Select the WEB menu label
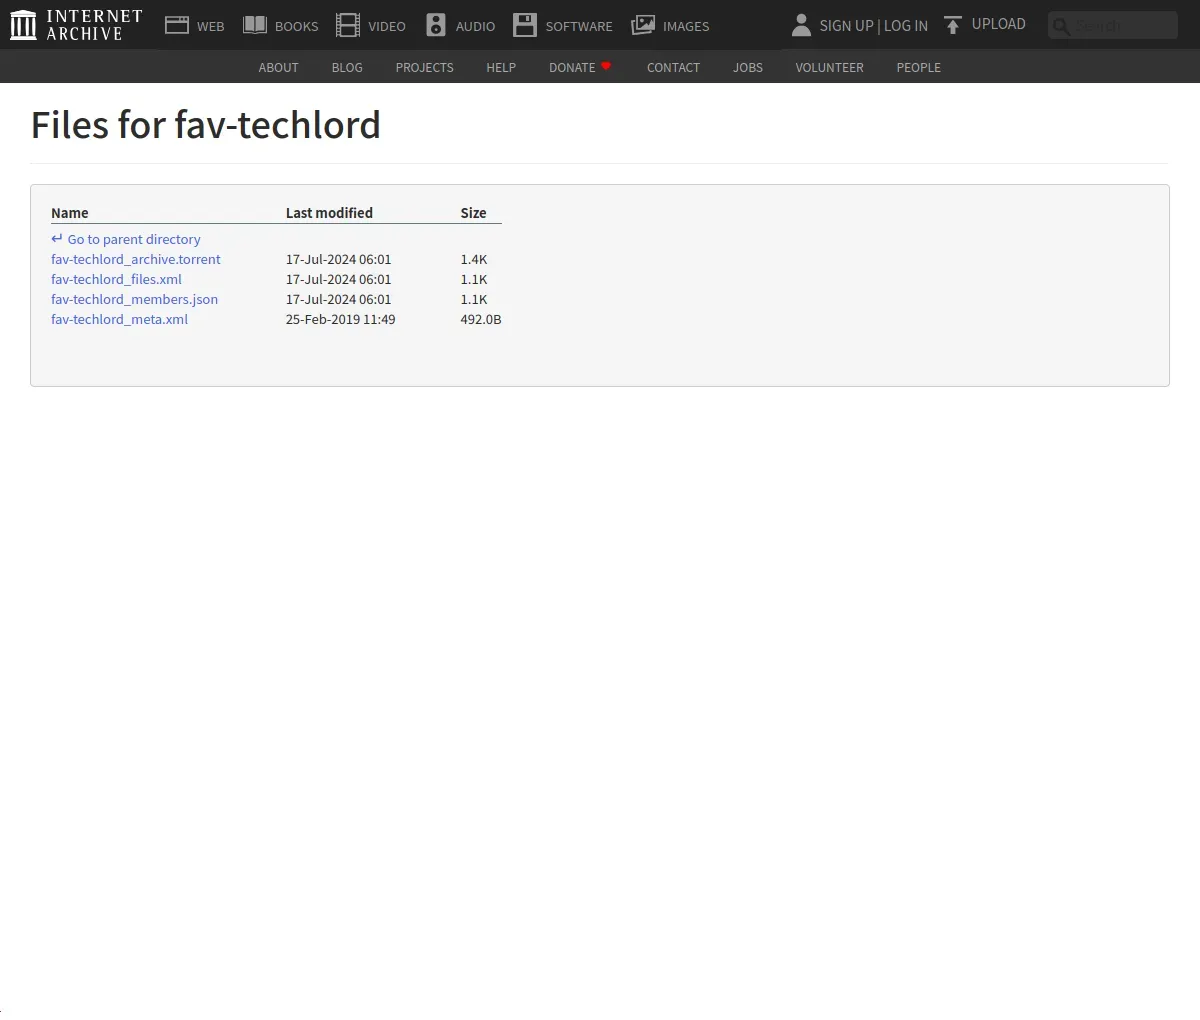 [211, 27]
